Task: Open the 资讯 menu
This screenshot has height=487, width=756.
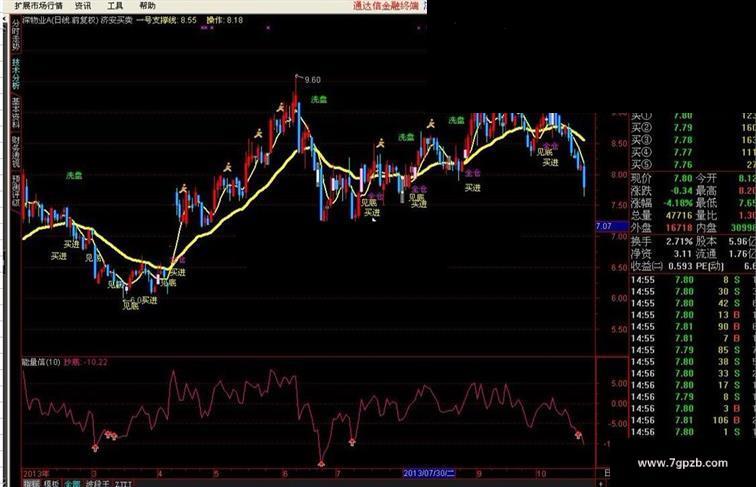Action: coord(82,6)
